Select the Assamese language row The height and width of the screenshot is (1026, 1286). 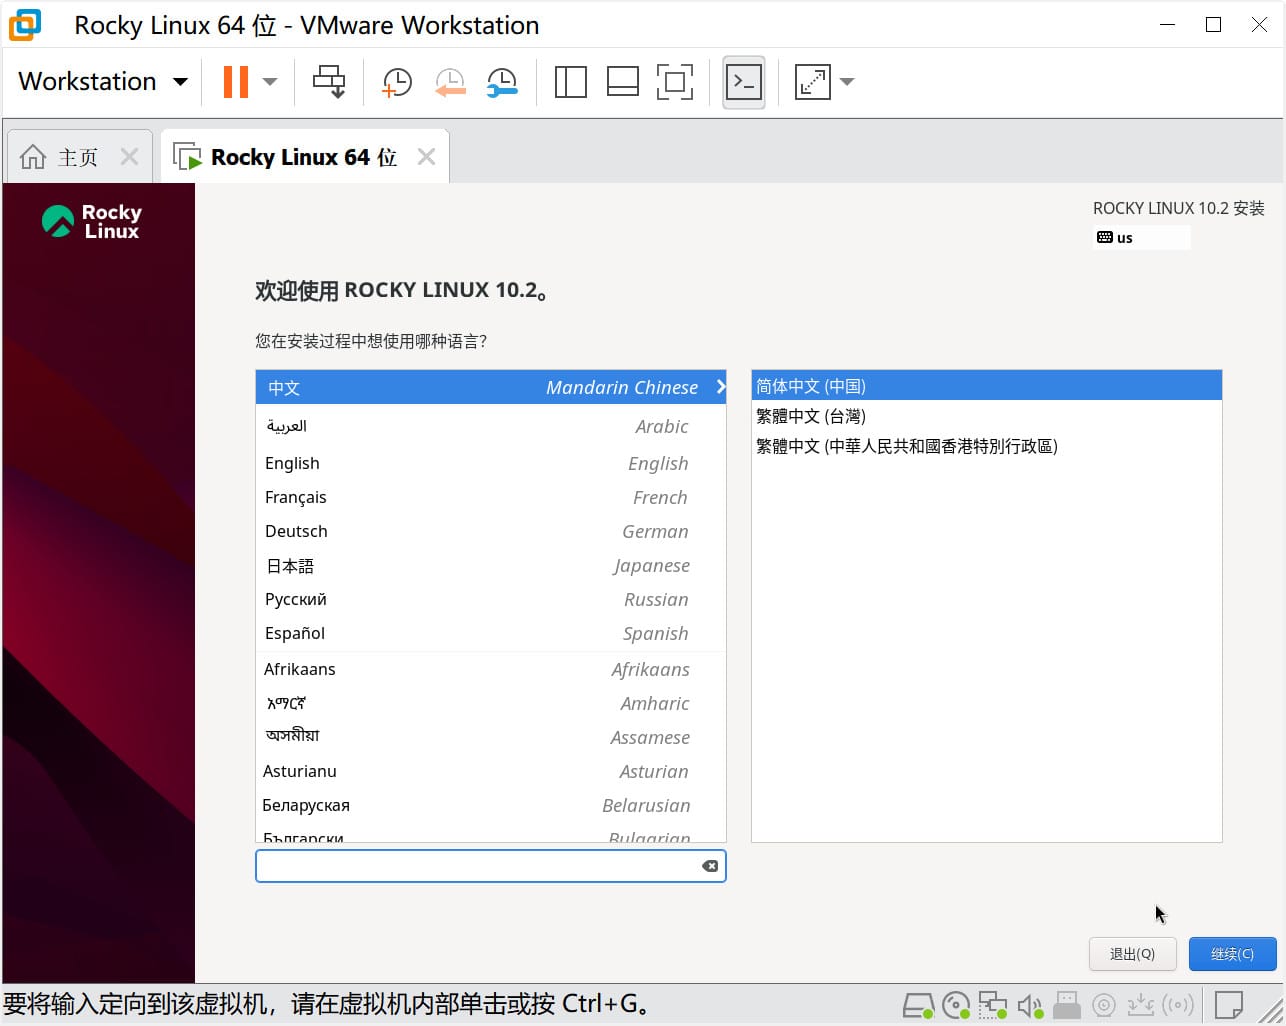[491, 737]
